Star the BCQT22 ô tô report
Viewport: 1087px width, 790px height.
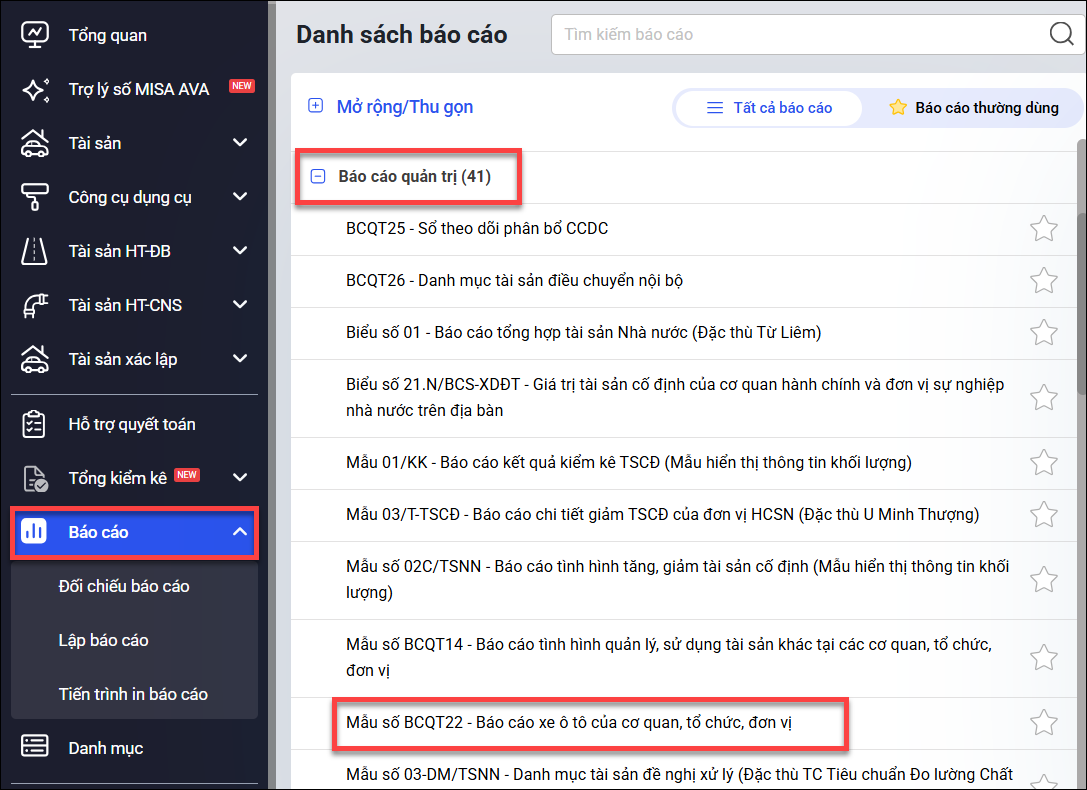point(1043,722)
